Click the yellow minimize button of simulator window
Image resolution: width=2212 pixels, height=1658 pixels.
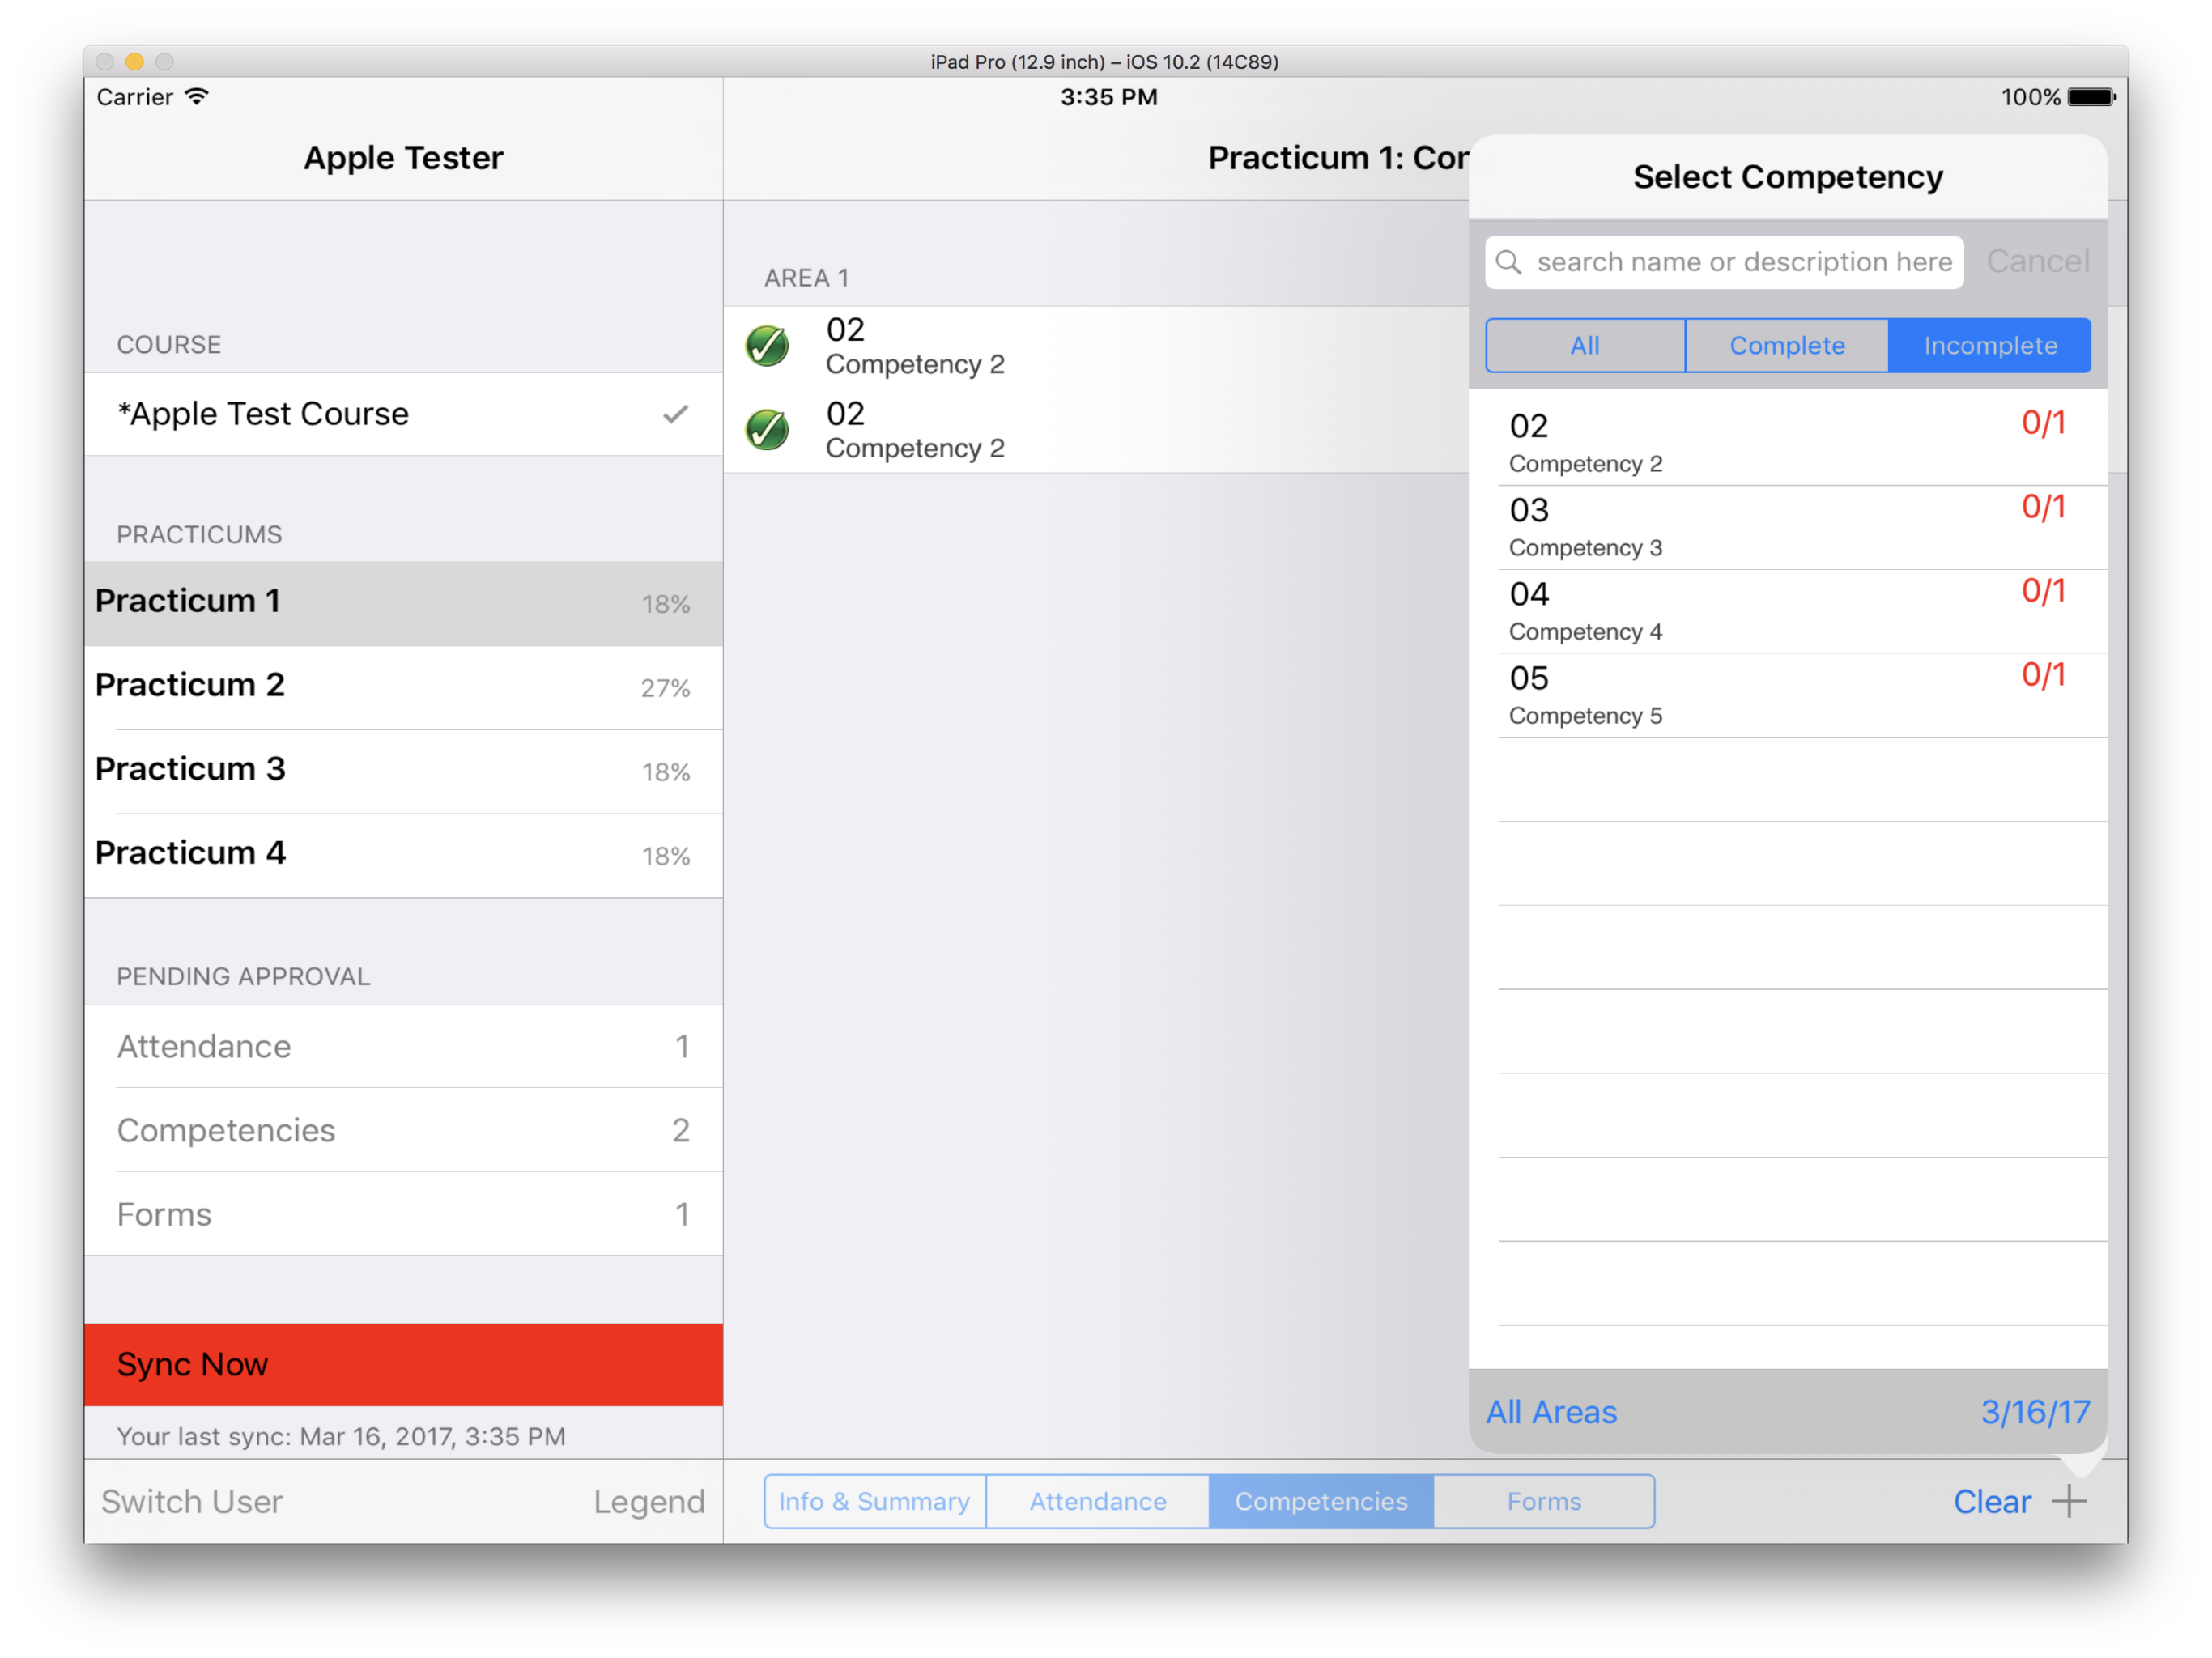pos(134,61)
